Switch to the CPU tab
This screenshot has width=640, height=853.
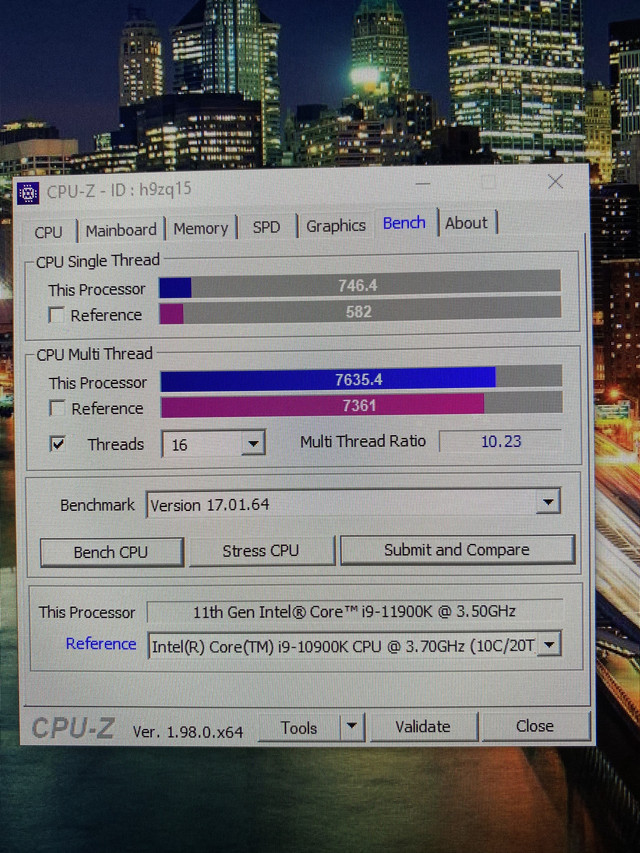[48, 232]
